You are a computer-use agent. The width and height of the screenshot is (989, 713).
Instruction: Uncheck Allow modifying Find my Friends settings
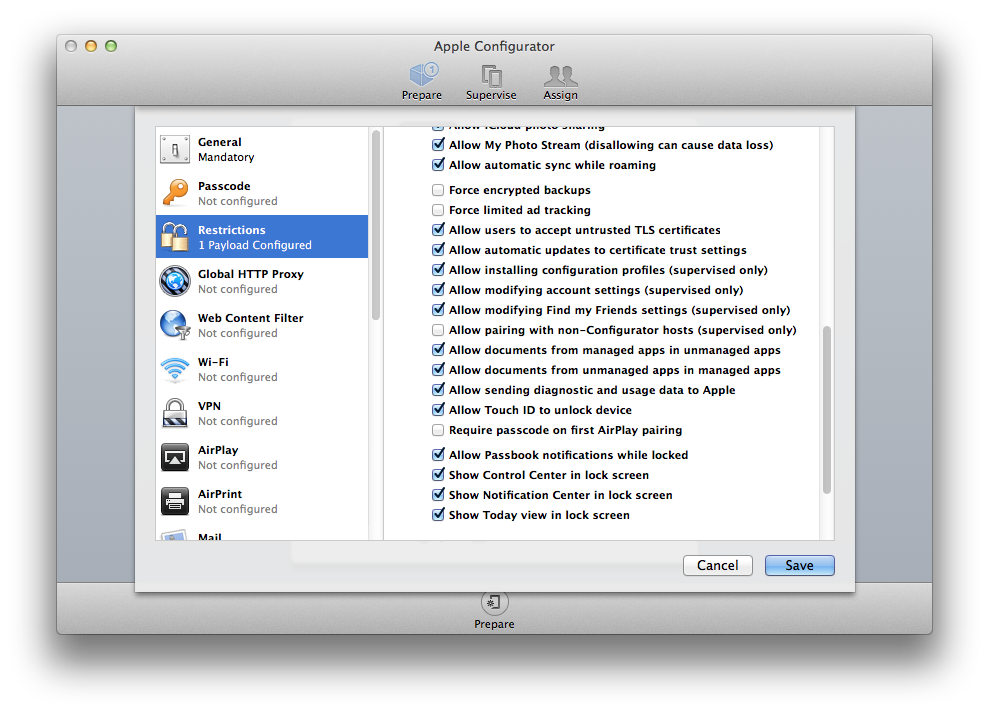[438, 310]
